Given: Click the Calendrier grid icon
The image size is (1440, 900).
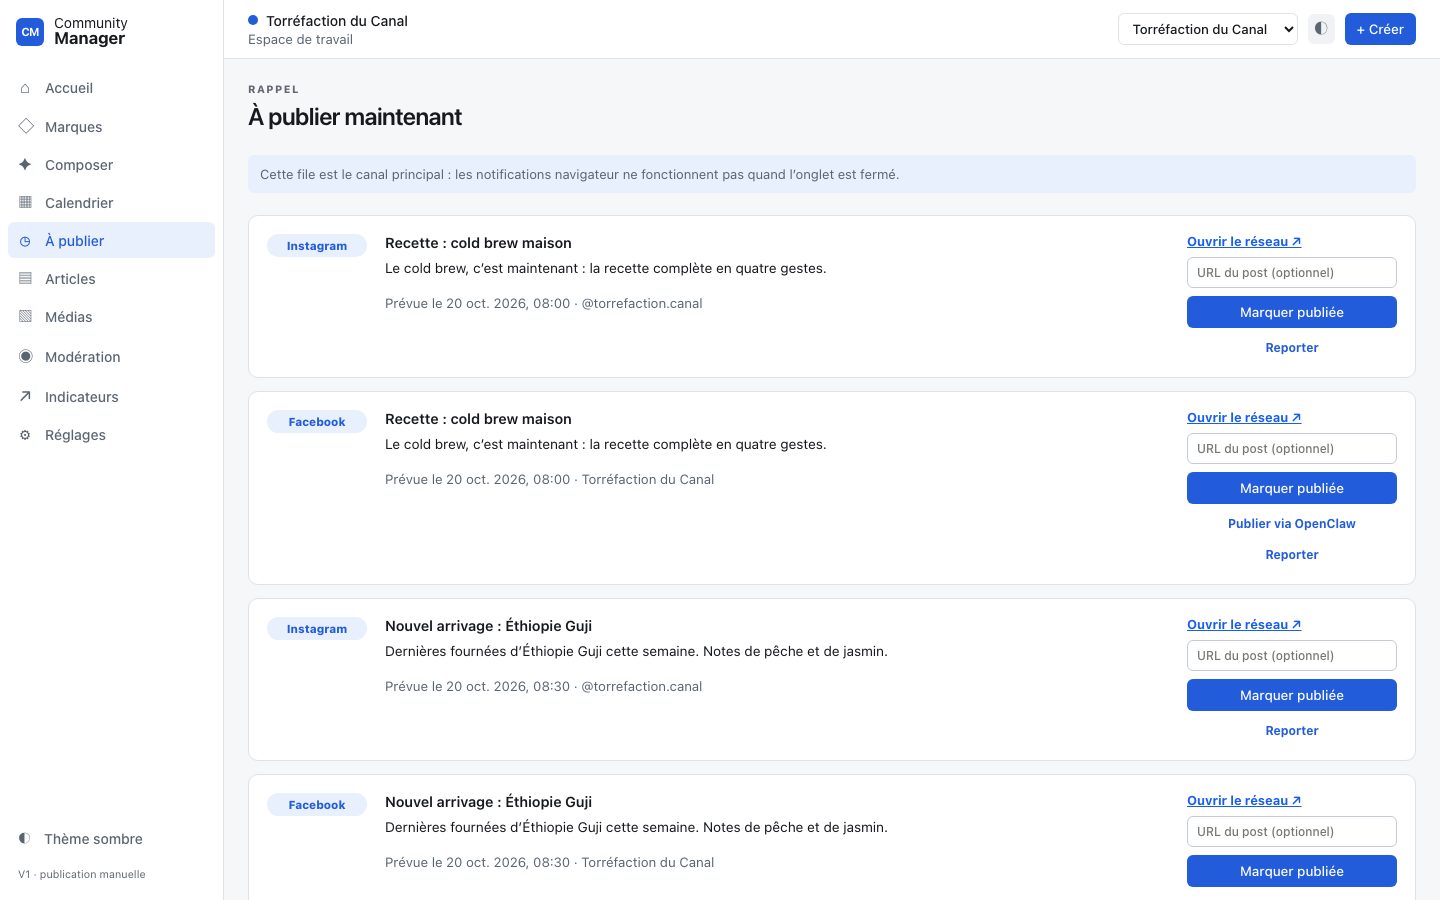Looking at the screenshot, I should (25, 202).
